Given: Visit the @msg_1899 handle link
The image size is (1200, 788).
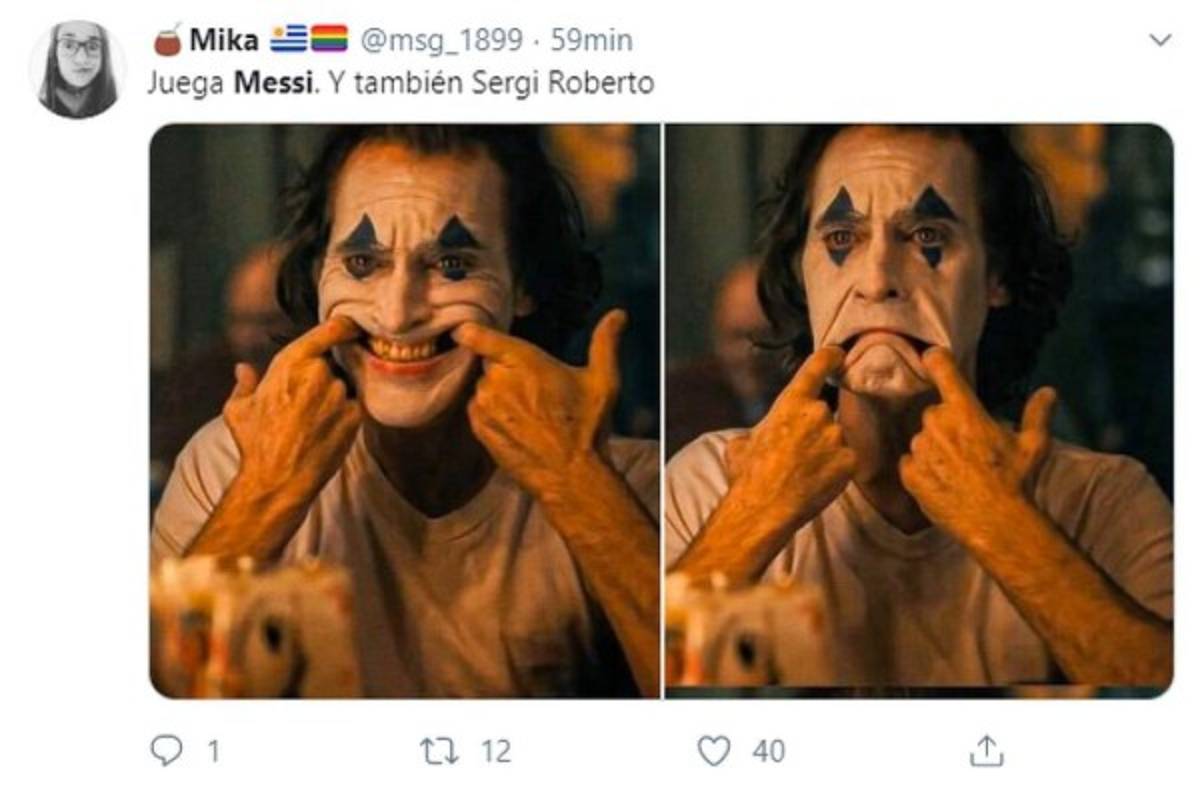Looking at the screenshot, I should 440,40.
